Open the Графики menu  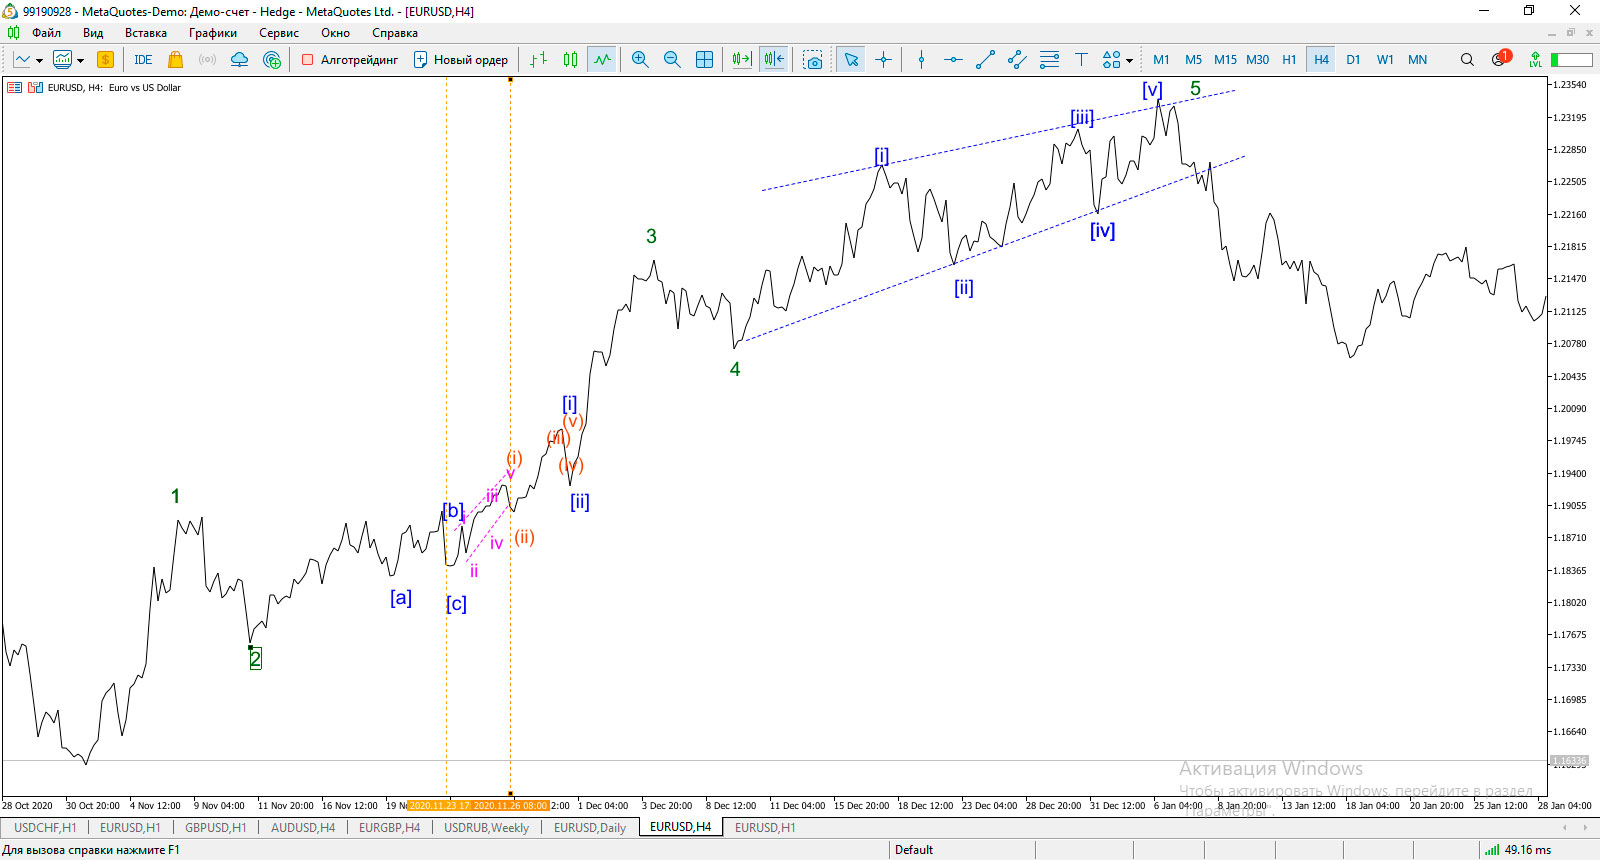[x=212, y=33]
